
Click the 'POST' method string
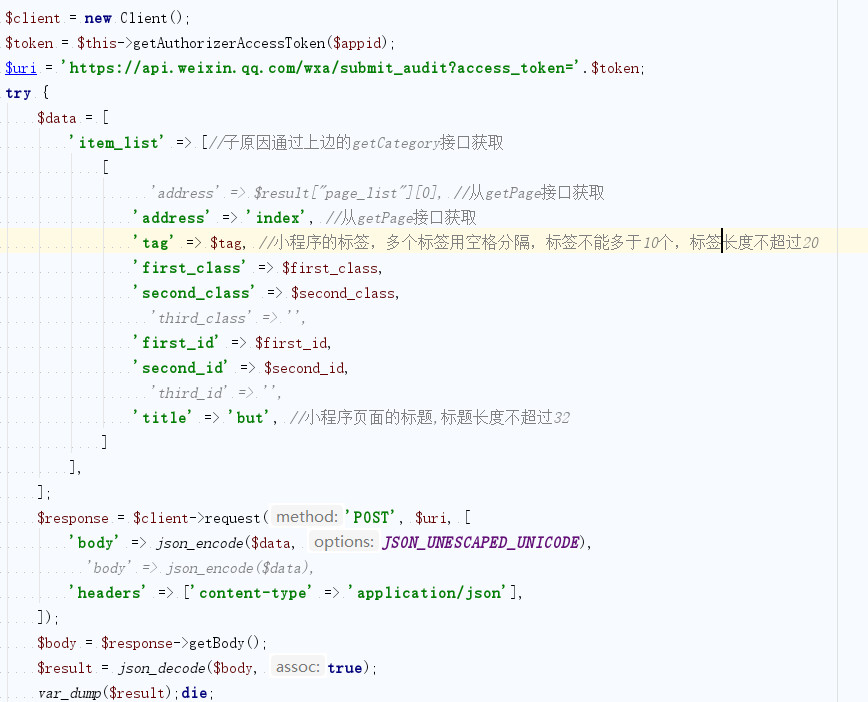[x=370, y=518]
